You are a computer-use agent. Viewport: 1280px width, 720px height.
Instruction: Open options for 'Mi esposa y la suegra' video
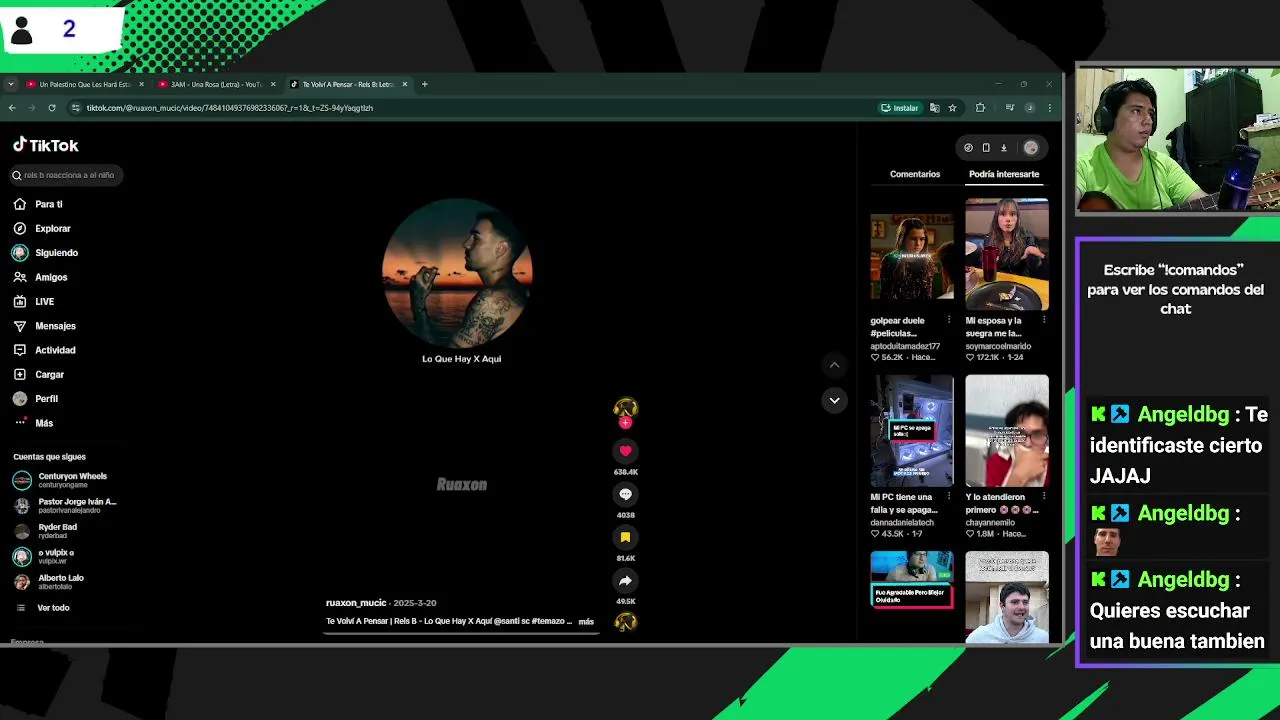point(1043,320)
